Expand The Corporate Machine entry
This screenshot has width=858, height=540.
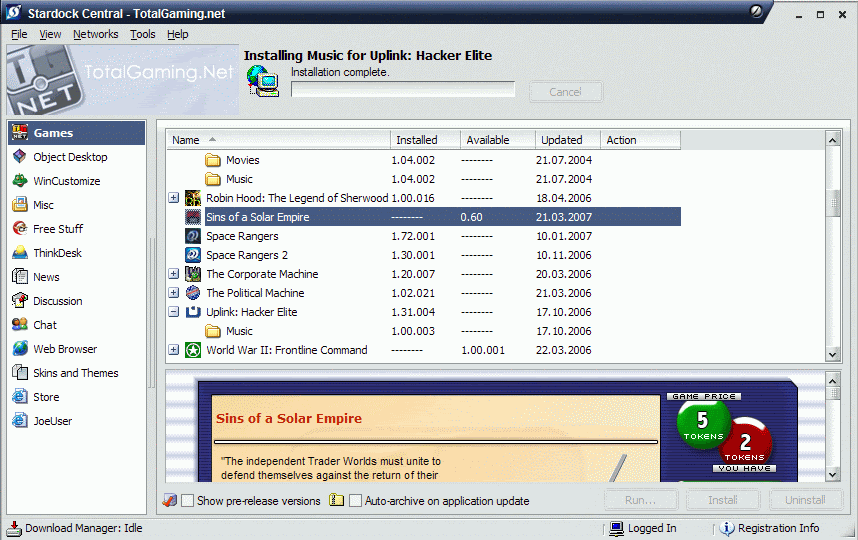(x=173, y=274)
